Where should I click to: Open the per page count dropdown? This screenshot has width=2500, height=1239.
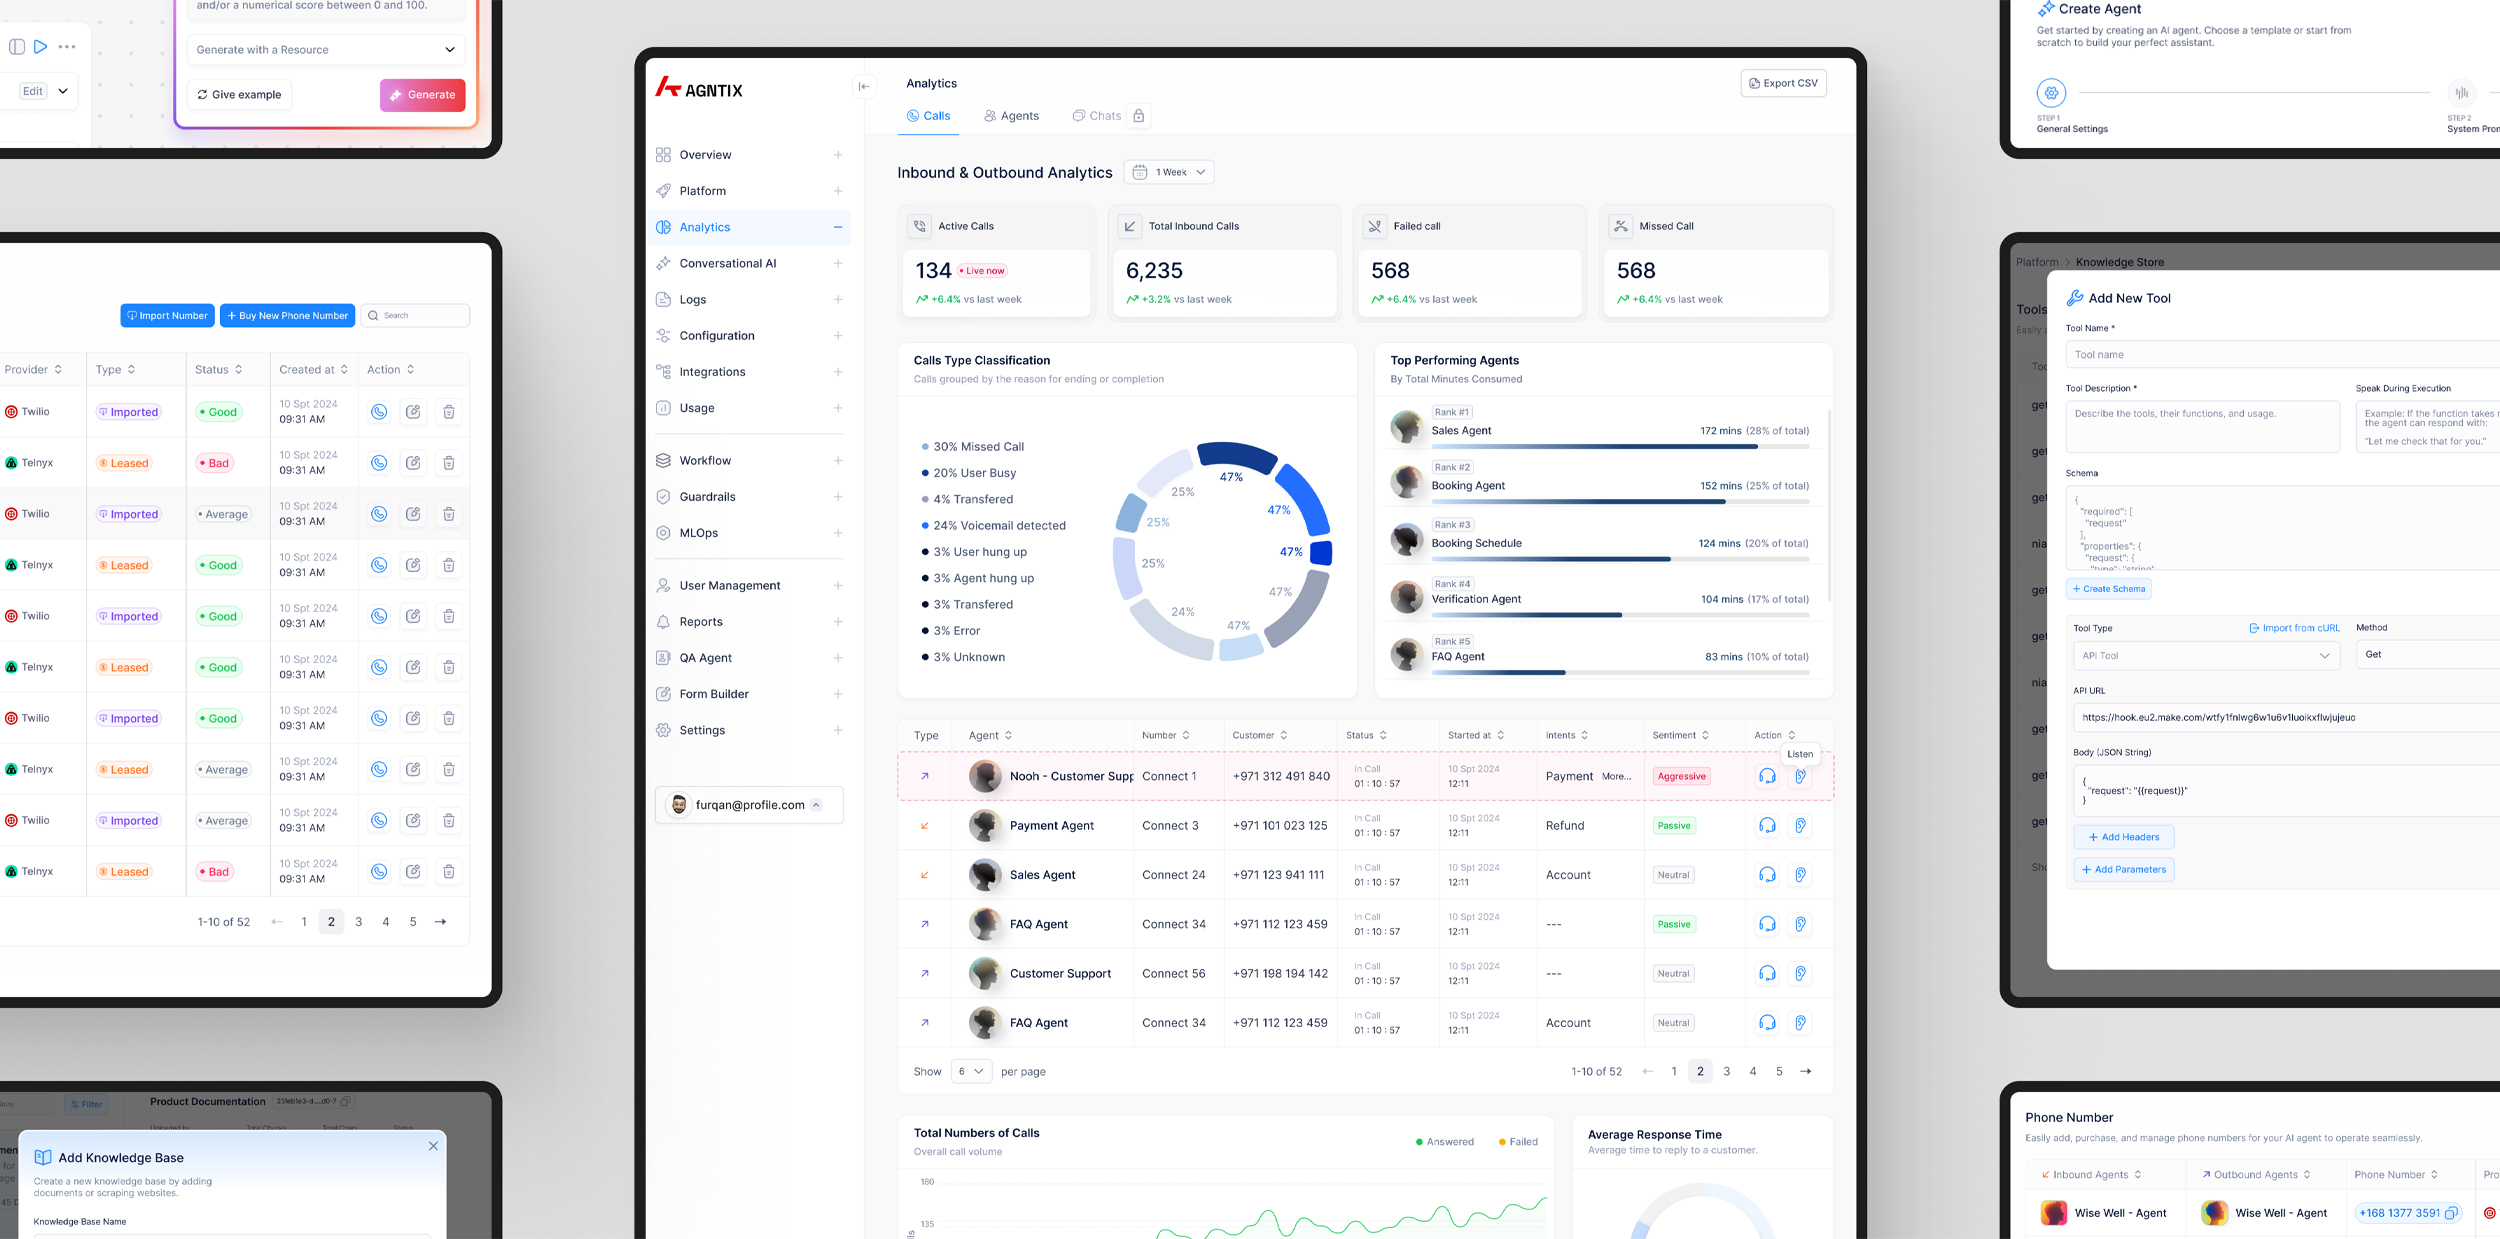[x=971, y=1071]
